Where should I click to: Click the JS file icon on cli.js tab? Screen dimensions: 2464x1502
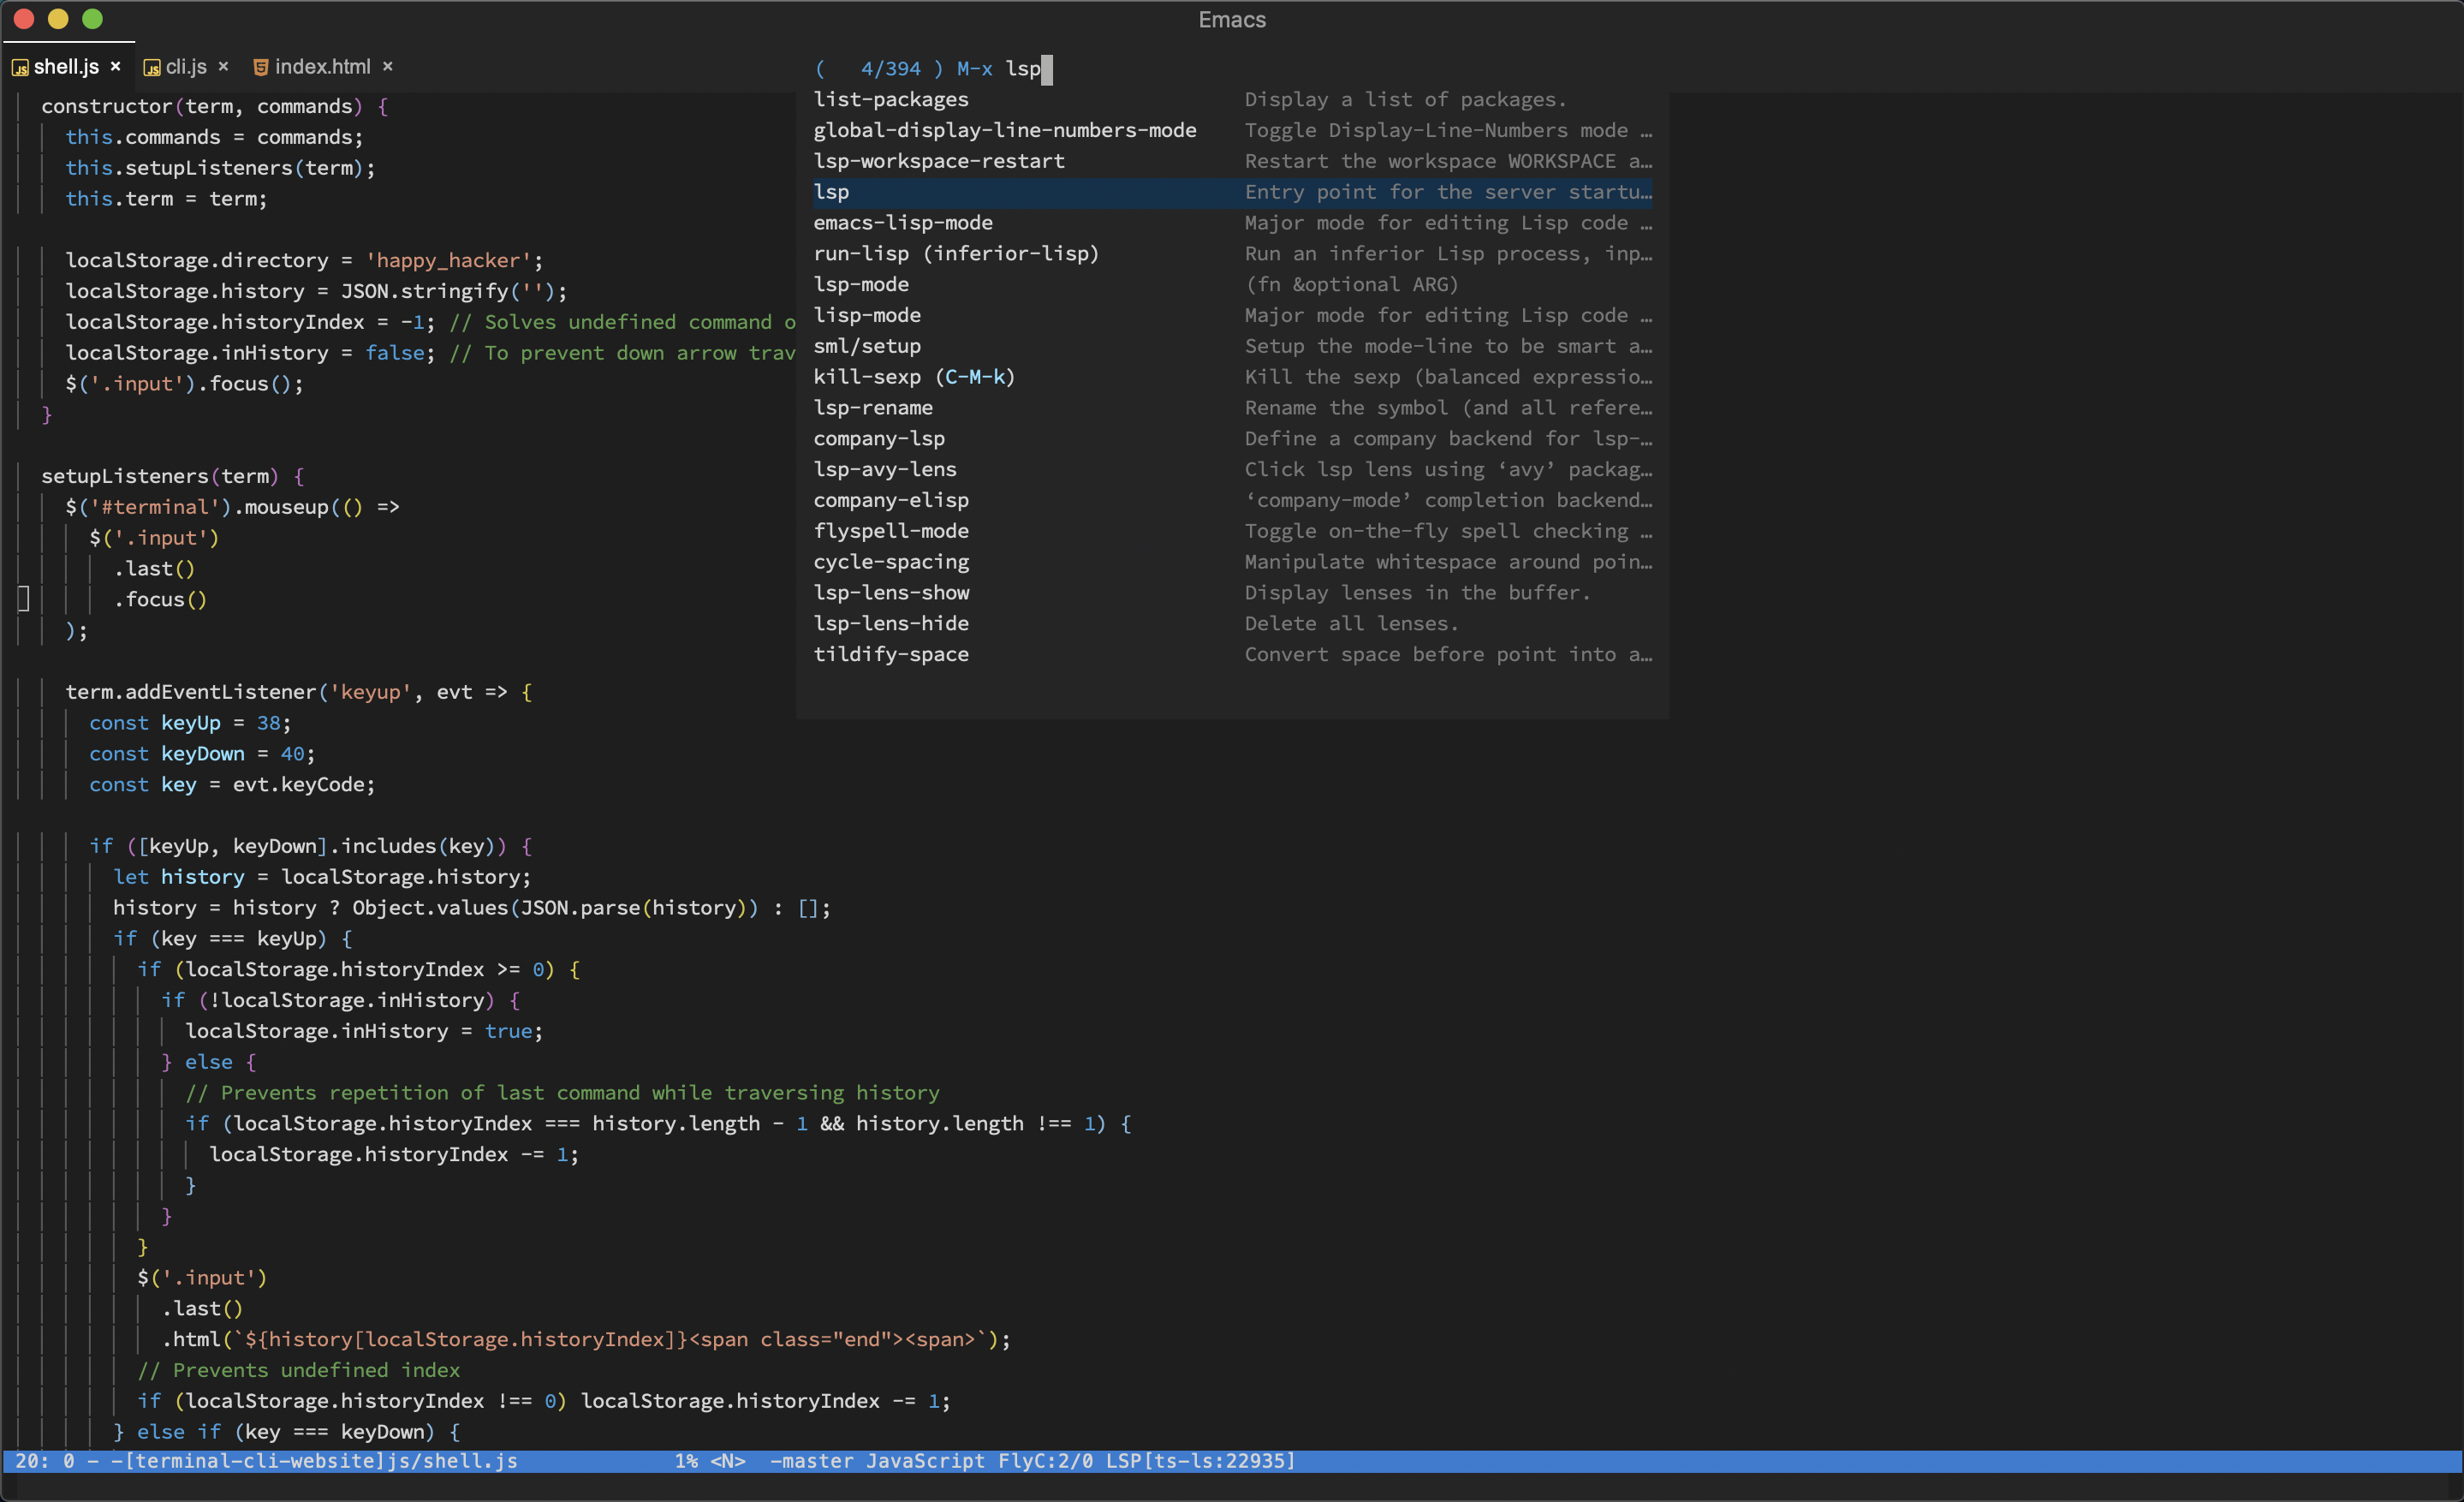(x=152, y=68)
